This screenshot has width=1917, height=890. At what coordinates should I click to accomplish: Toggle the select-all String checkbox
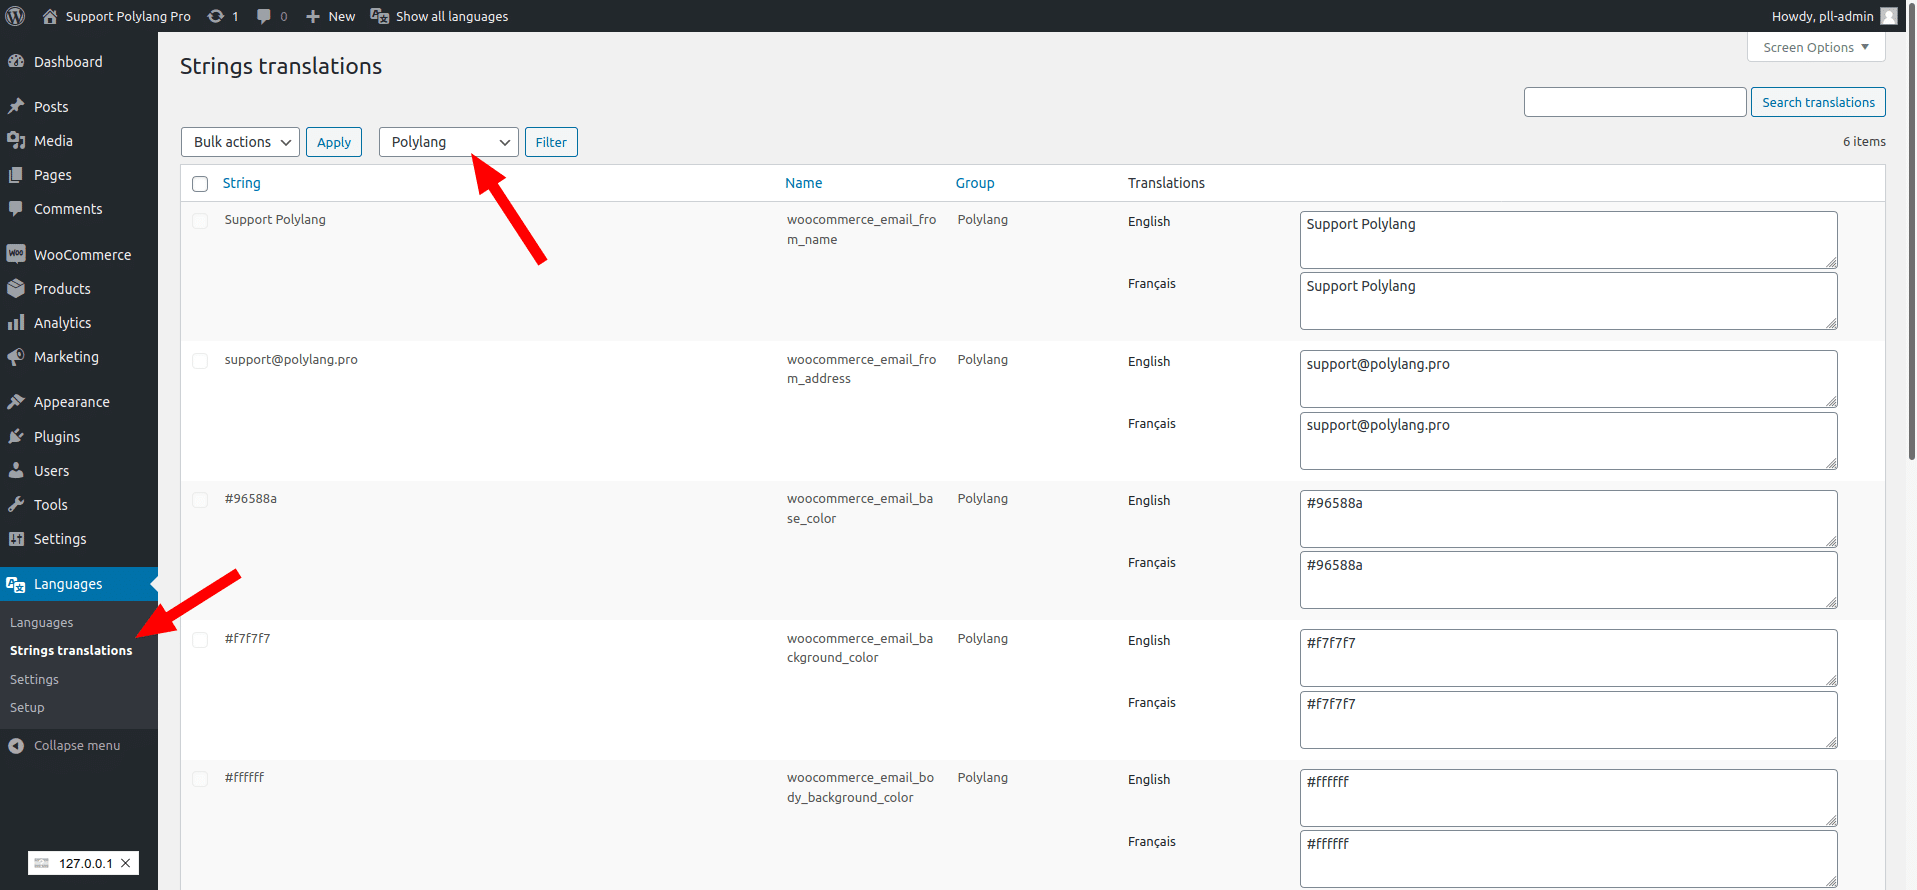coord(200,184)
